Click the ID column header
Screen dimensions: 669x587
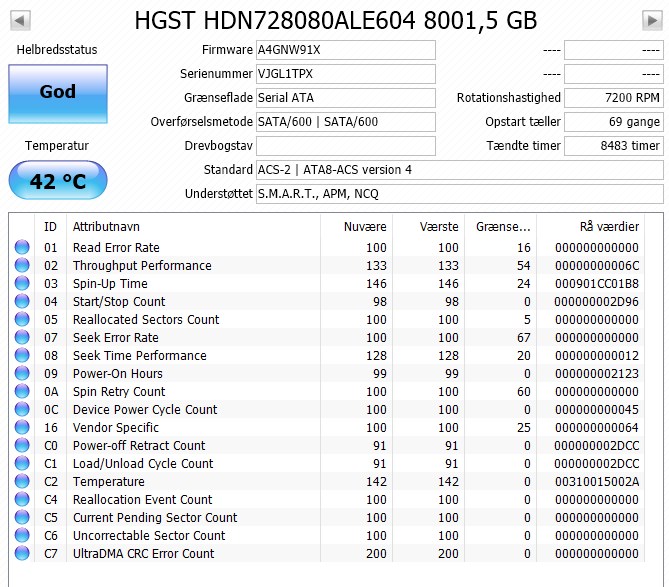(50, 227)
